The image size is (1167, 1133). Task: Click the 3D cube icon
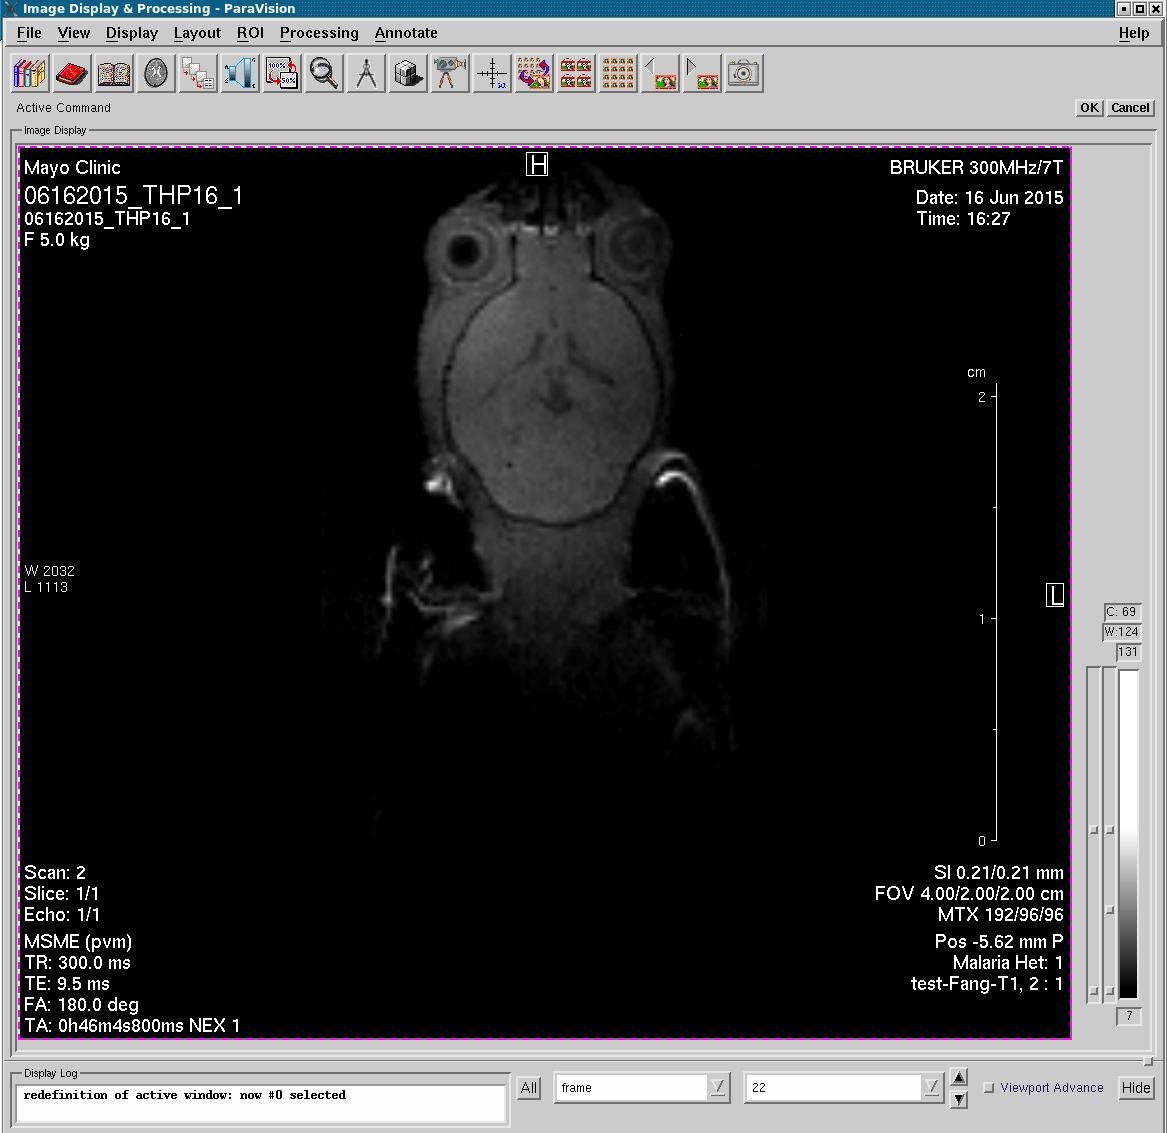point(407,74)
